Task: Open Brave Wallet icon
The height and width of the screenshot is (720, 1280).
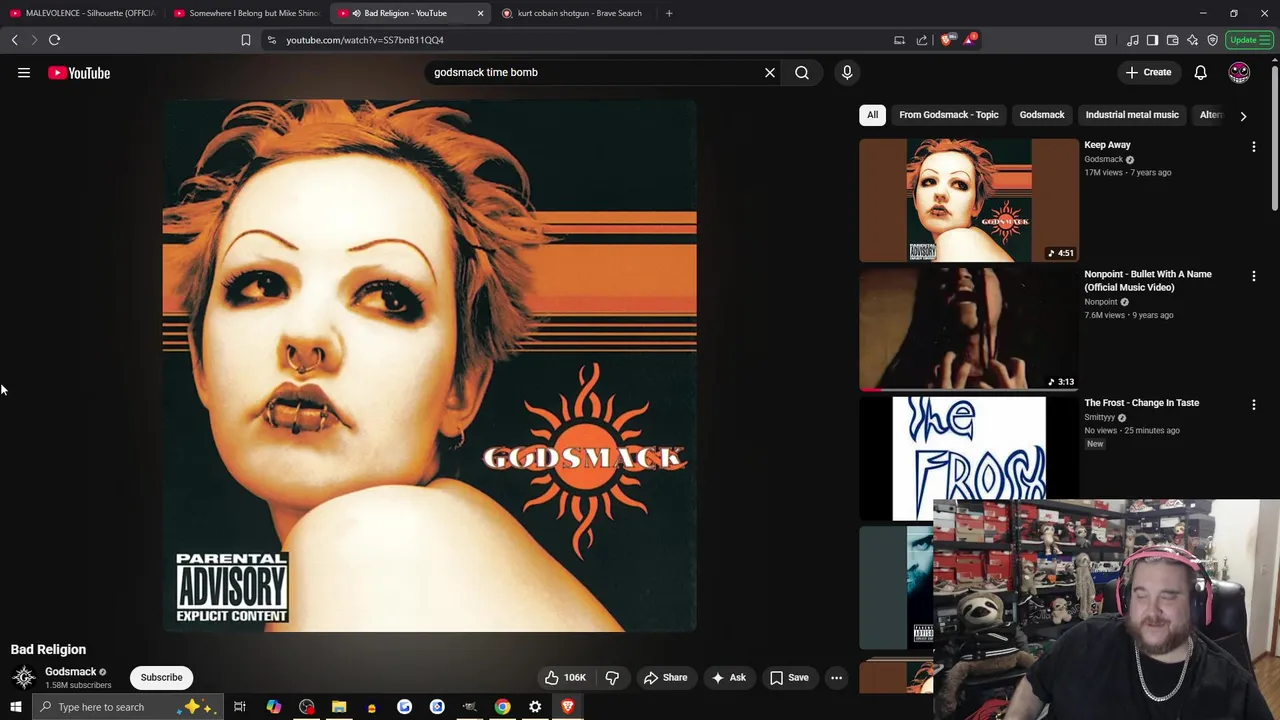Action: tap(1172, 40)
